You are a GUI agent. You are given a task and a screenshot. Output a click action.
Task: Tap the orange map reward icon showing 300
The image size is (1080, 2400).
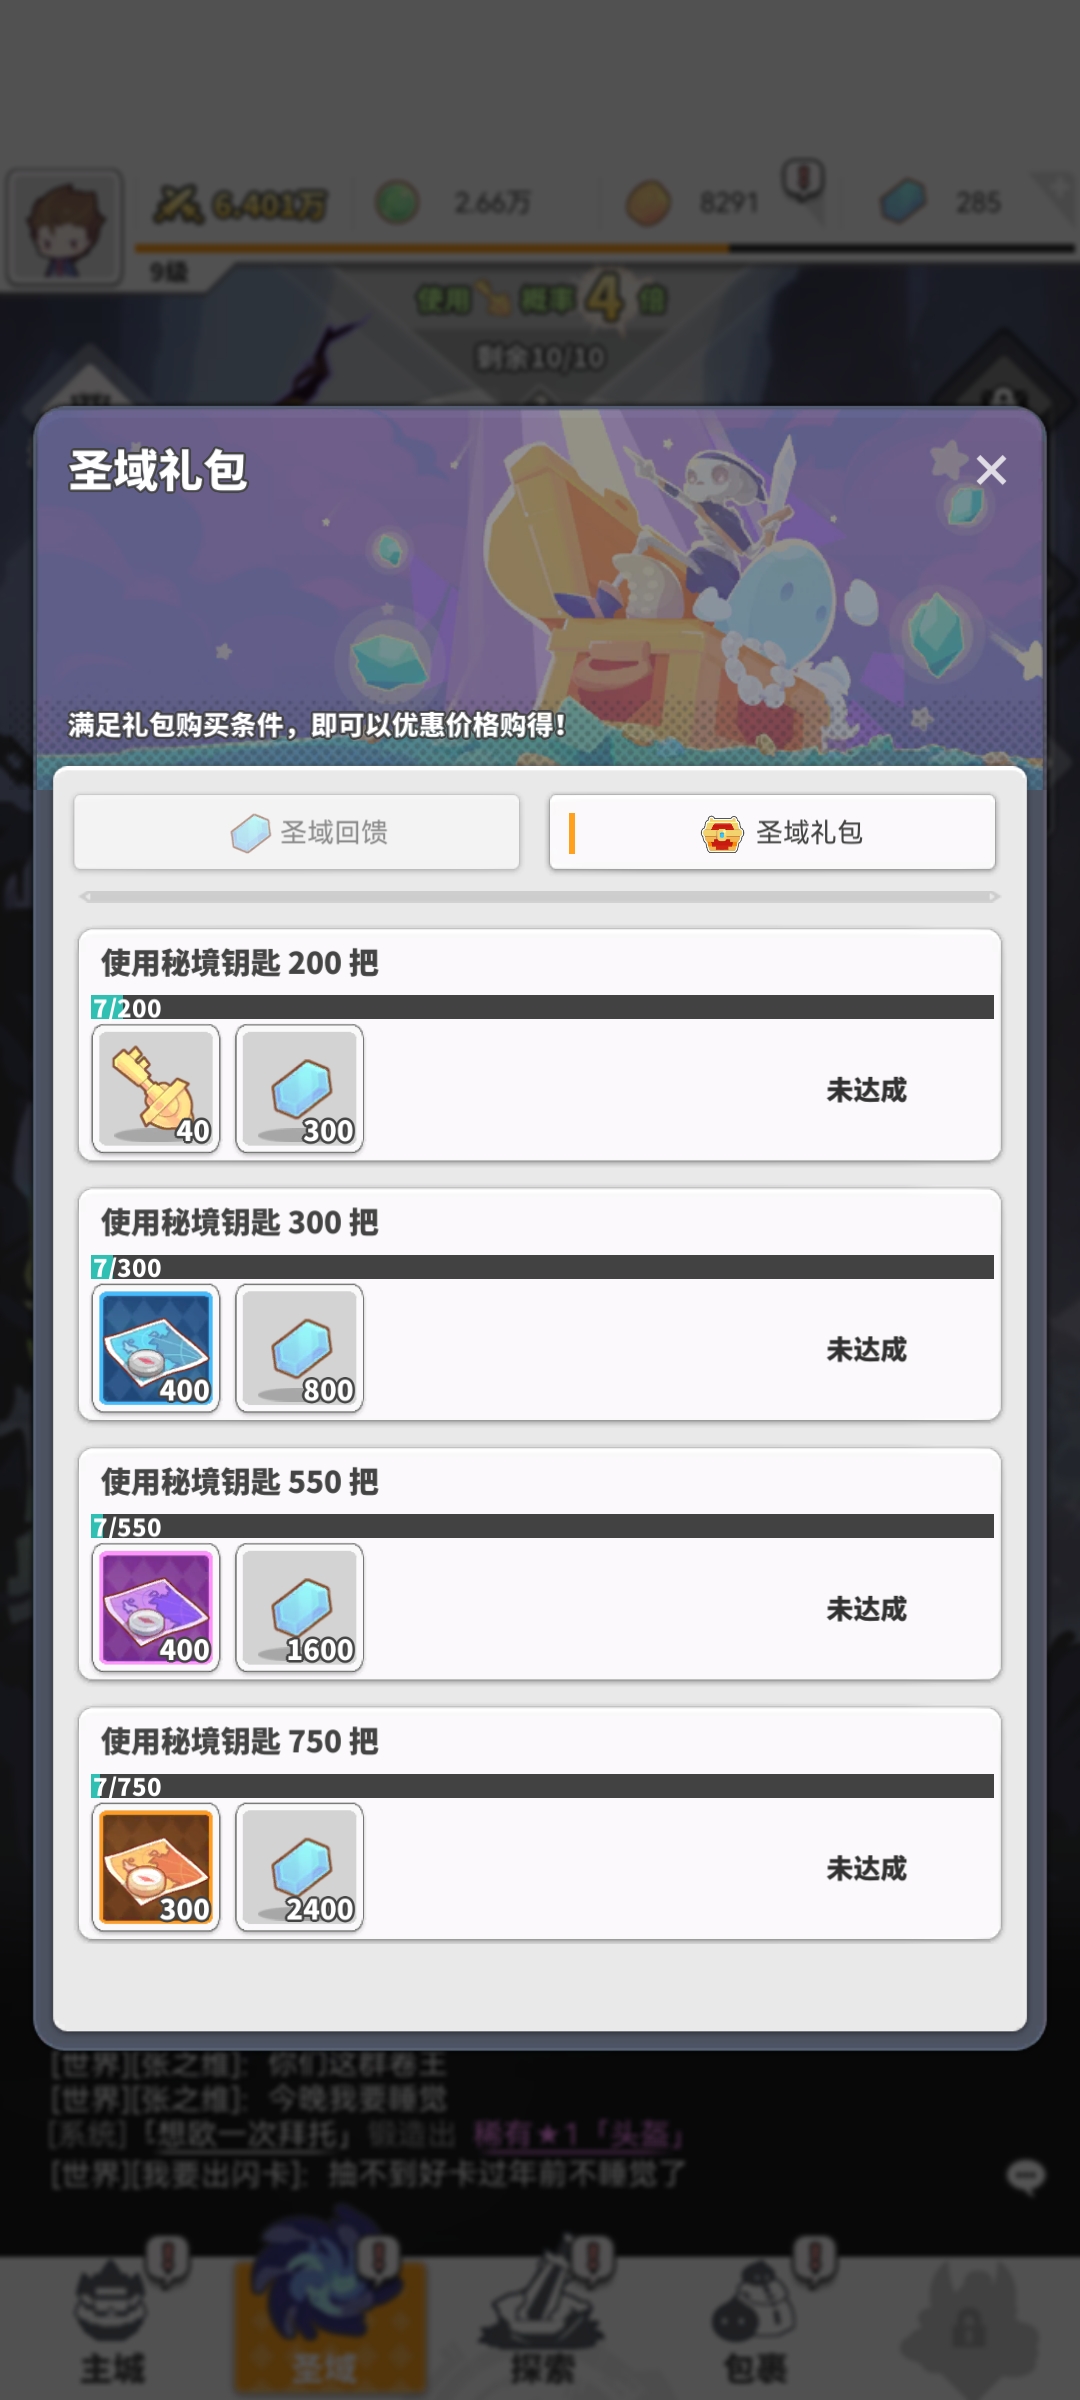coord(156,1867)
